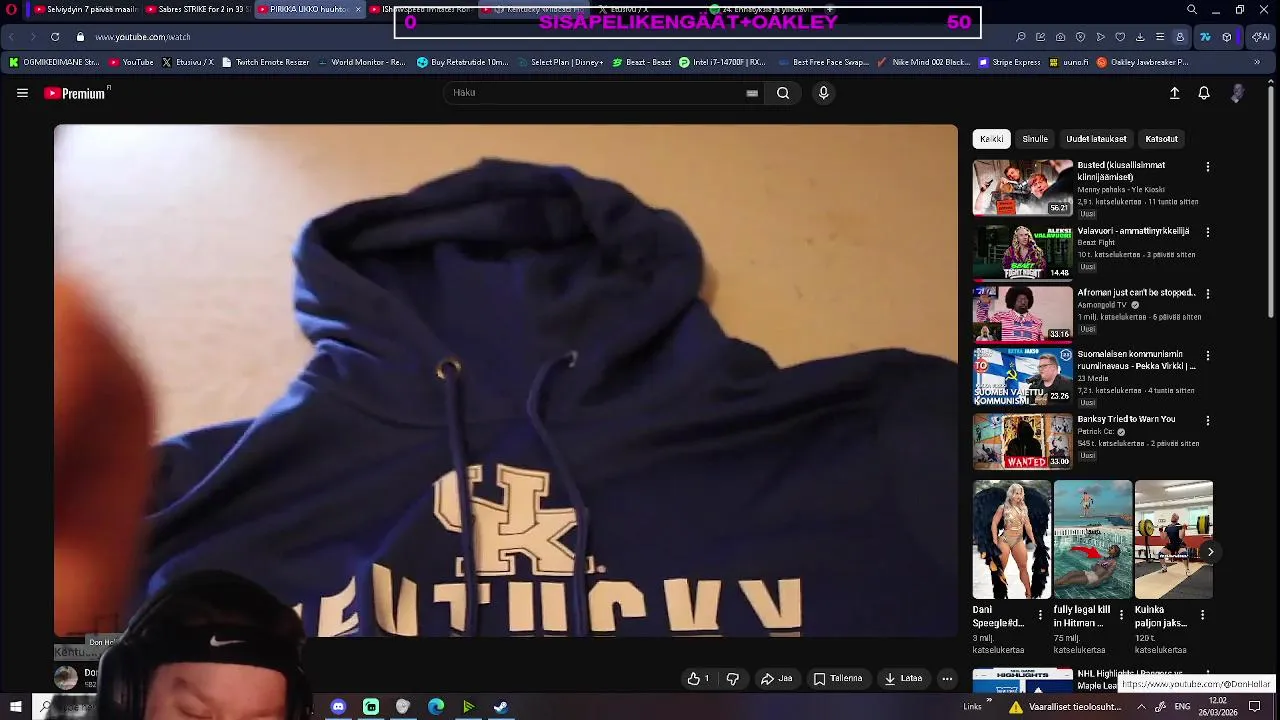Screen dimensions: 1280x720
Task: Open the Busted video thumbnail
Action: pyautogui.click(x=1022, y=188)
